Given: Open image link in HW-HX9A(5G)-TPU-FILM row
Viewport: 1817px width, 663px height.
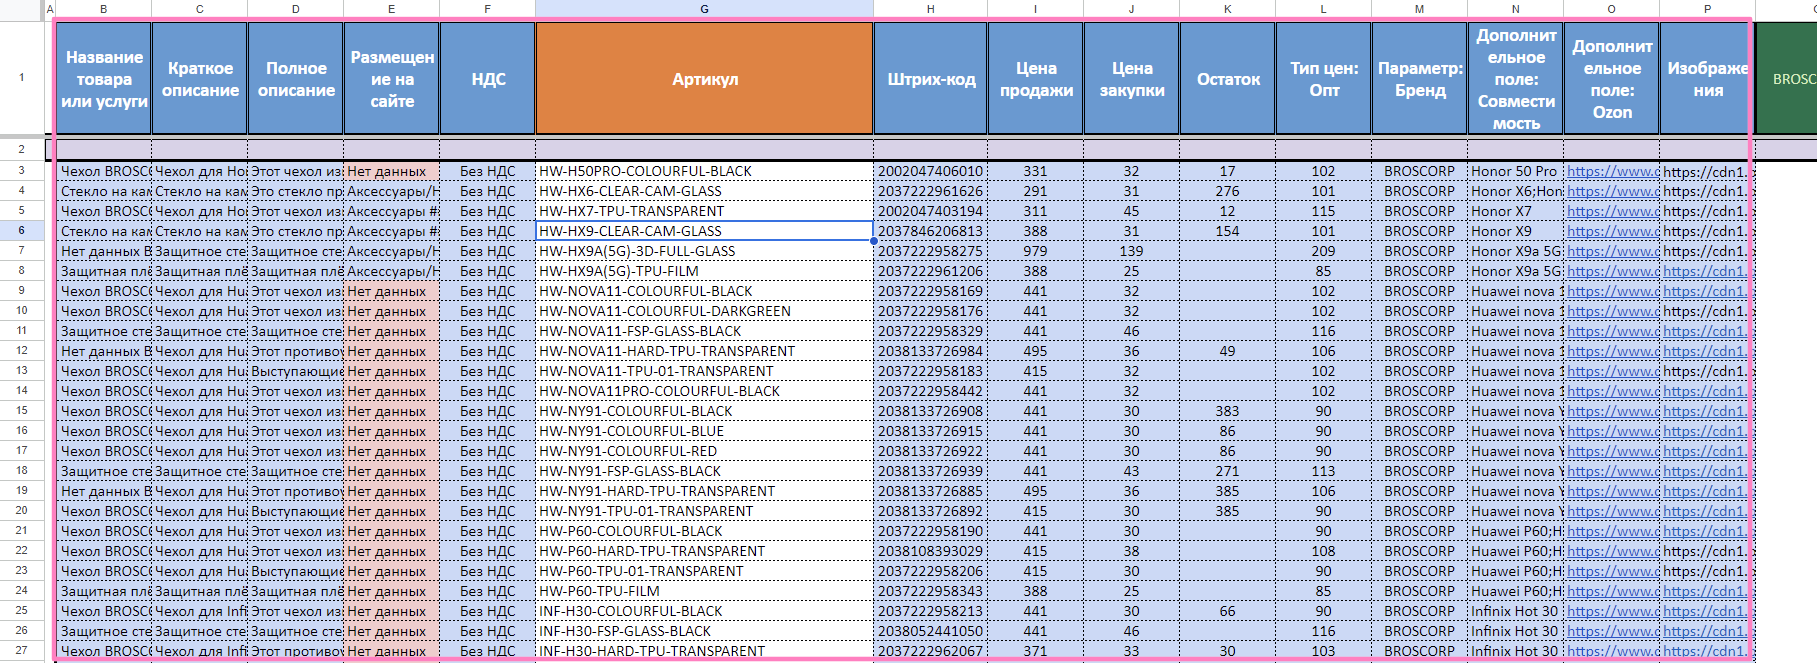Looking at the screenshot, I should (1705, 271).
